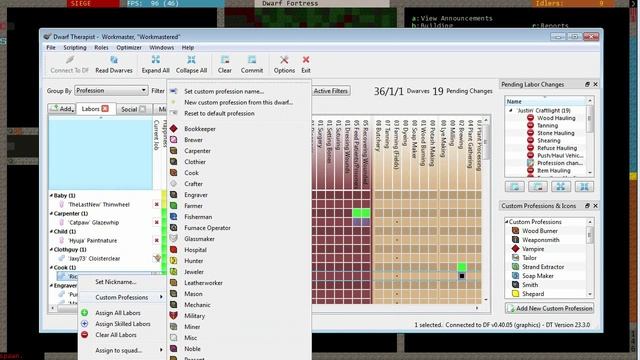Viewport: 640px width, 360px height.
Task: Select Military profession entry
Action: tap(239, 316)
